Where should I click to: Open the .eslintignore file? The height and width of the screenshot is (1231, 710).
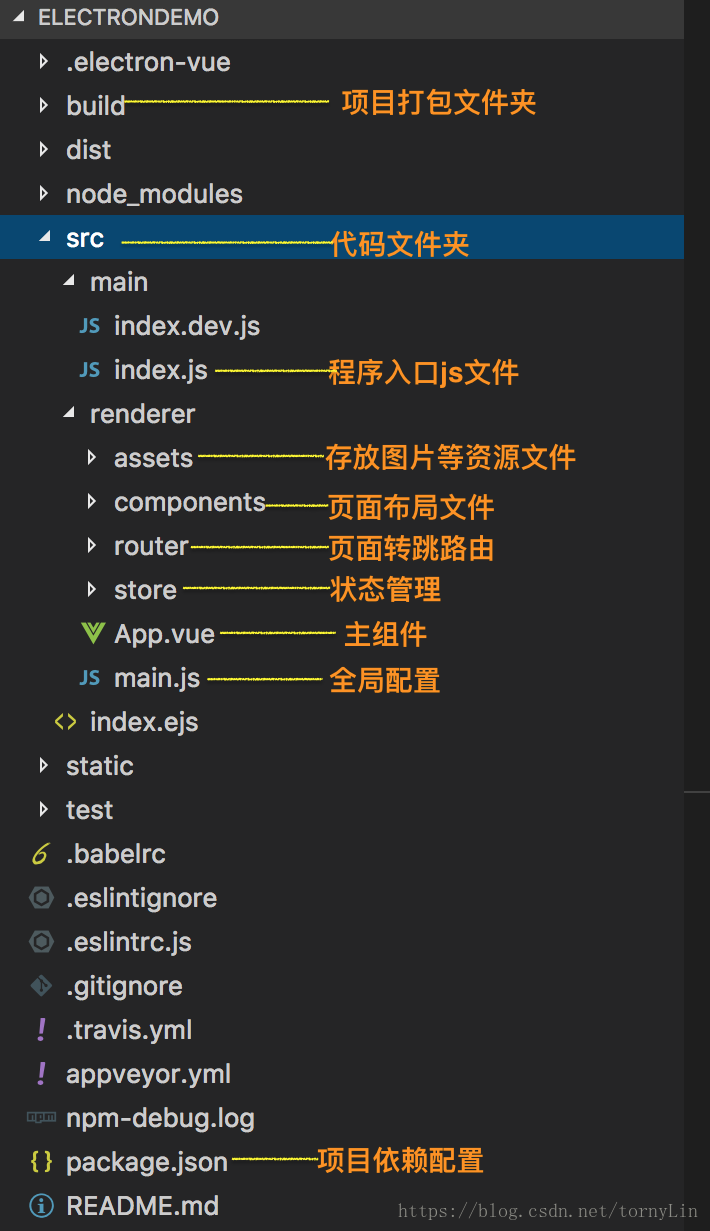[141, 898]
